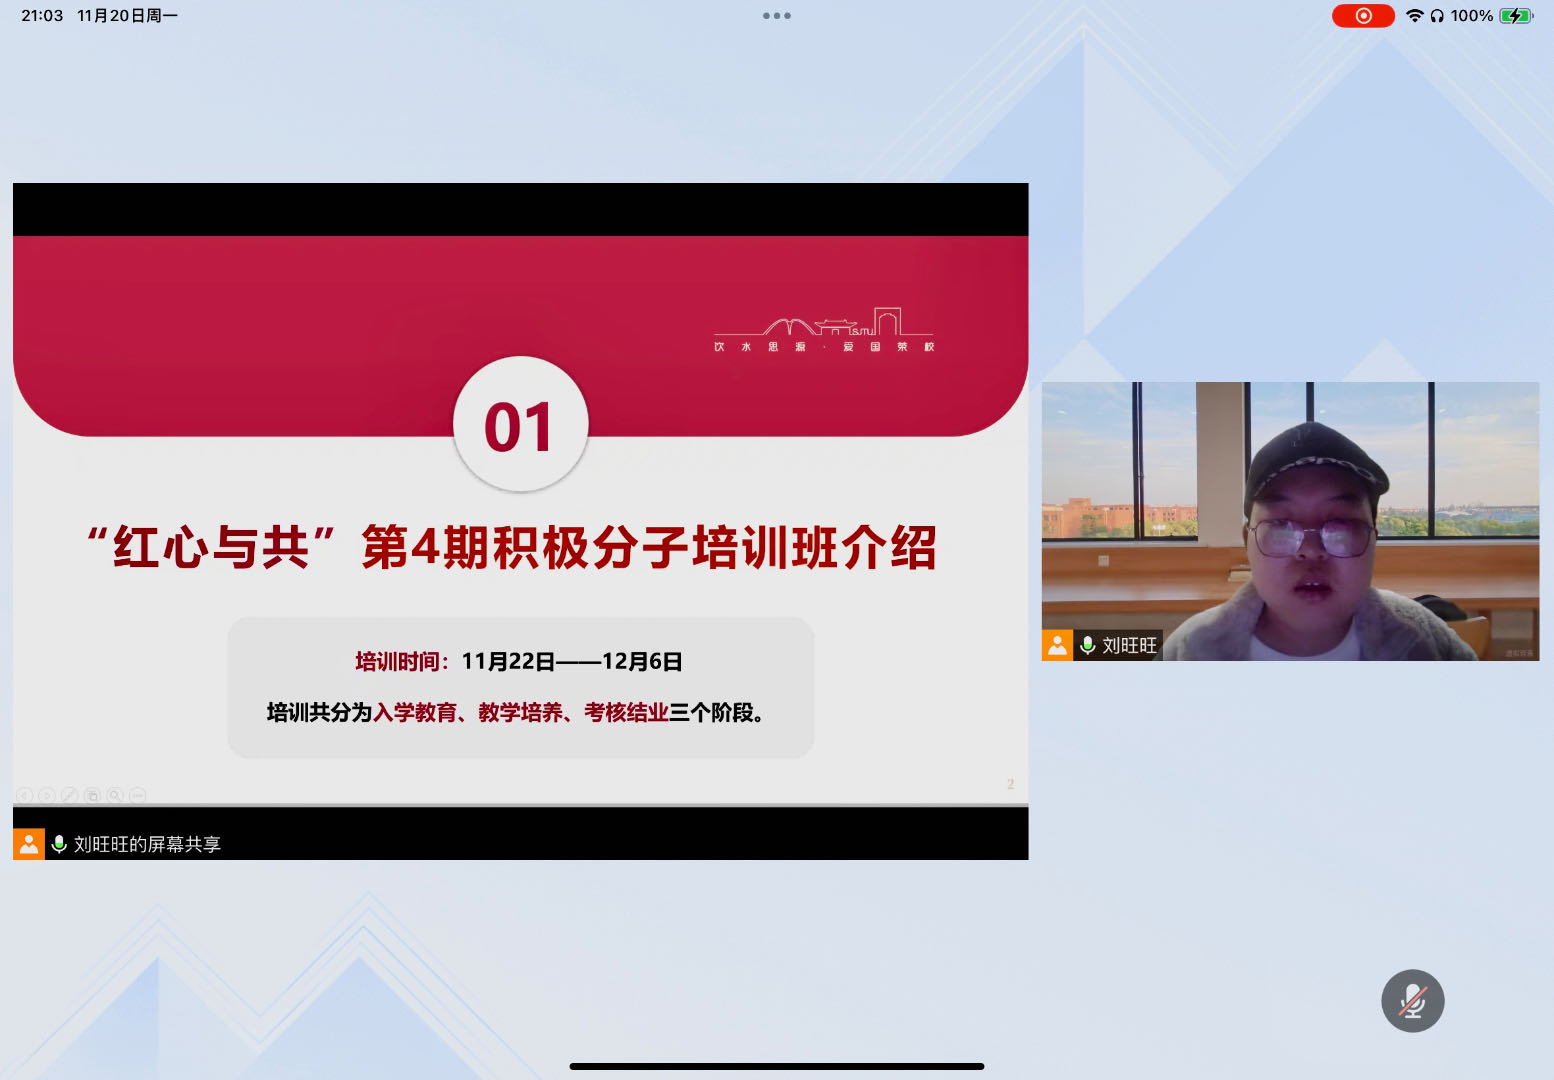The image size is (1554, 1080).
Task: Click the green microphone icon beside 刘旺旺
Action: (1087, 645)
